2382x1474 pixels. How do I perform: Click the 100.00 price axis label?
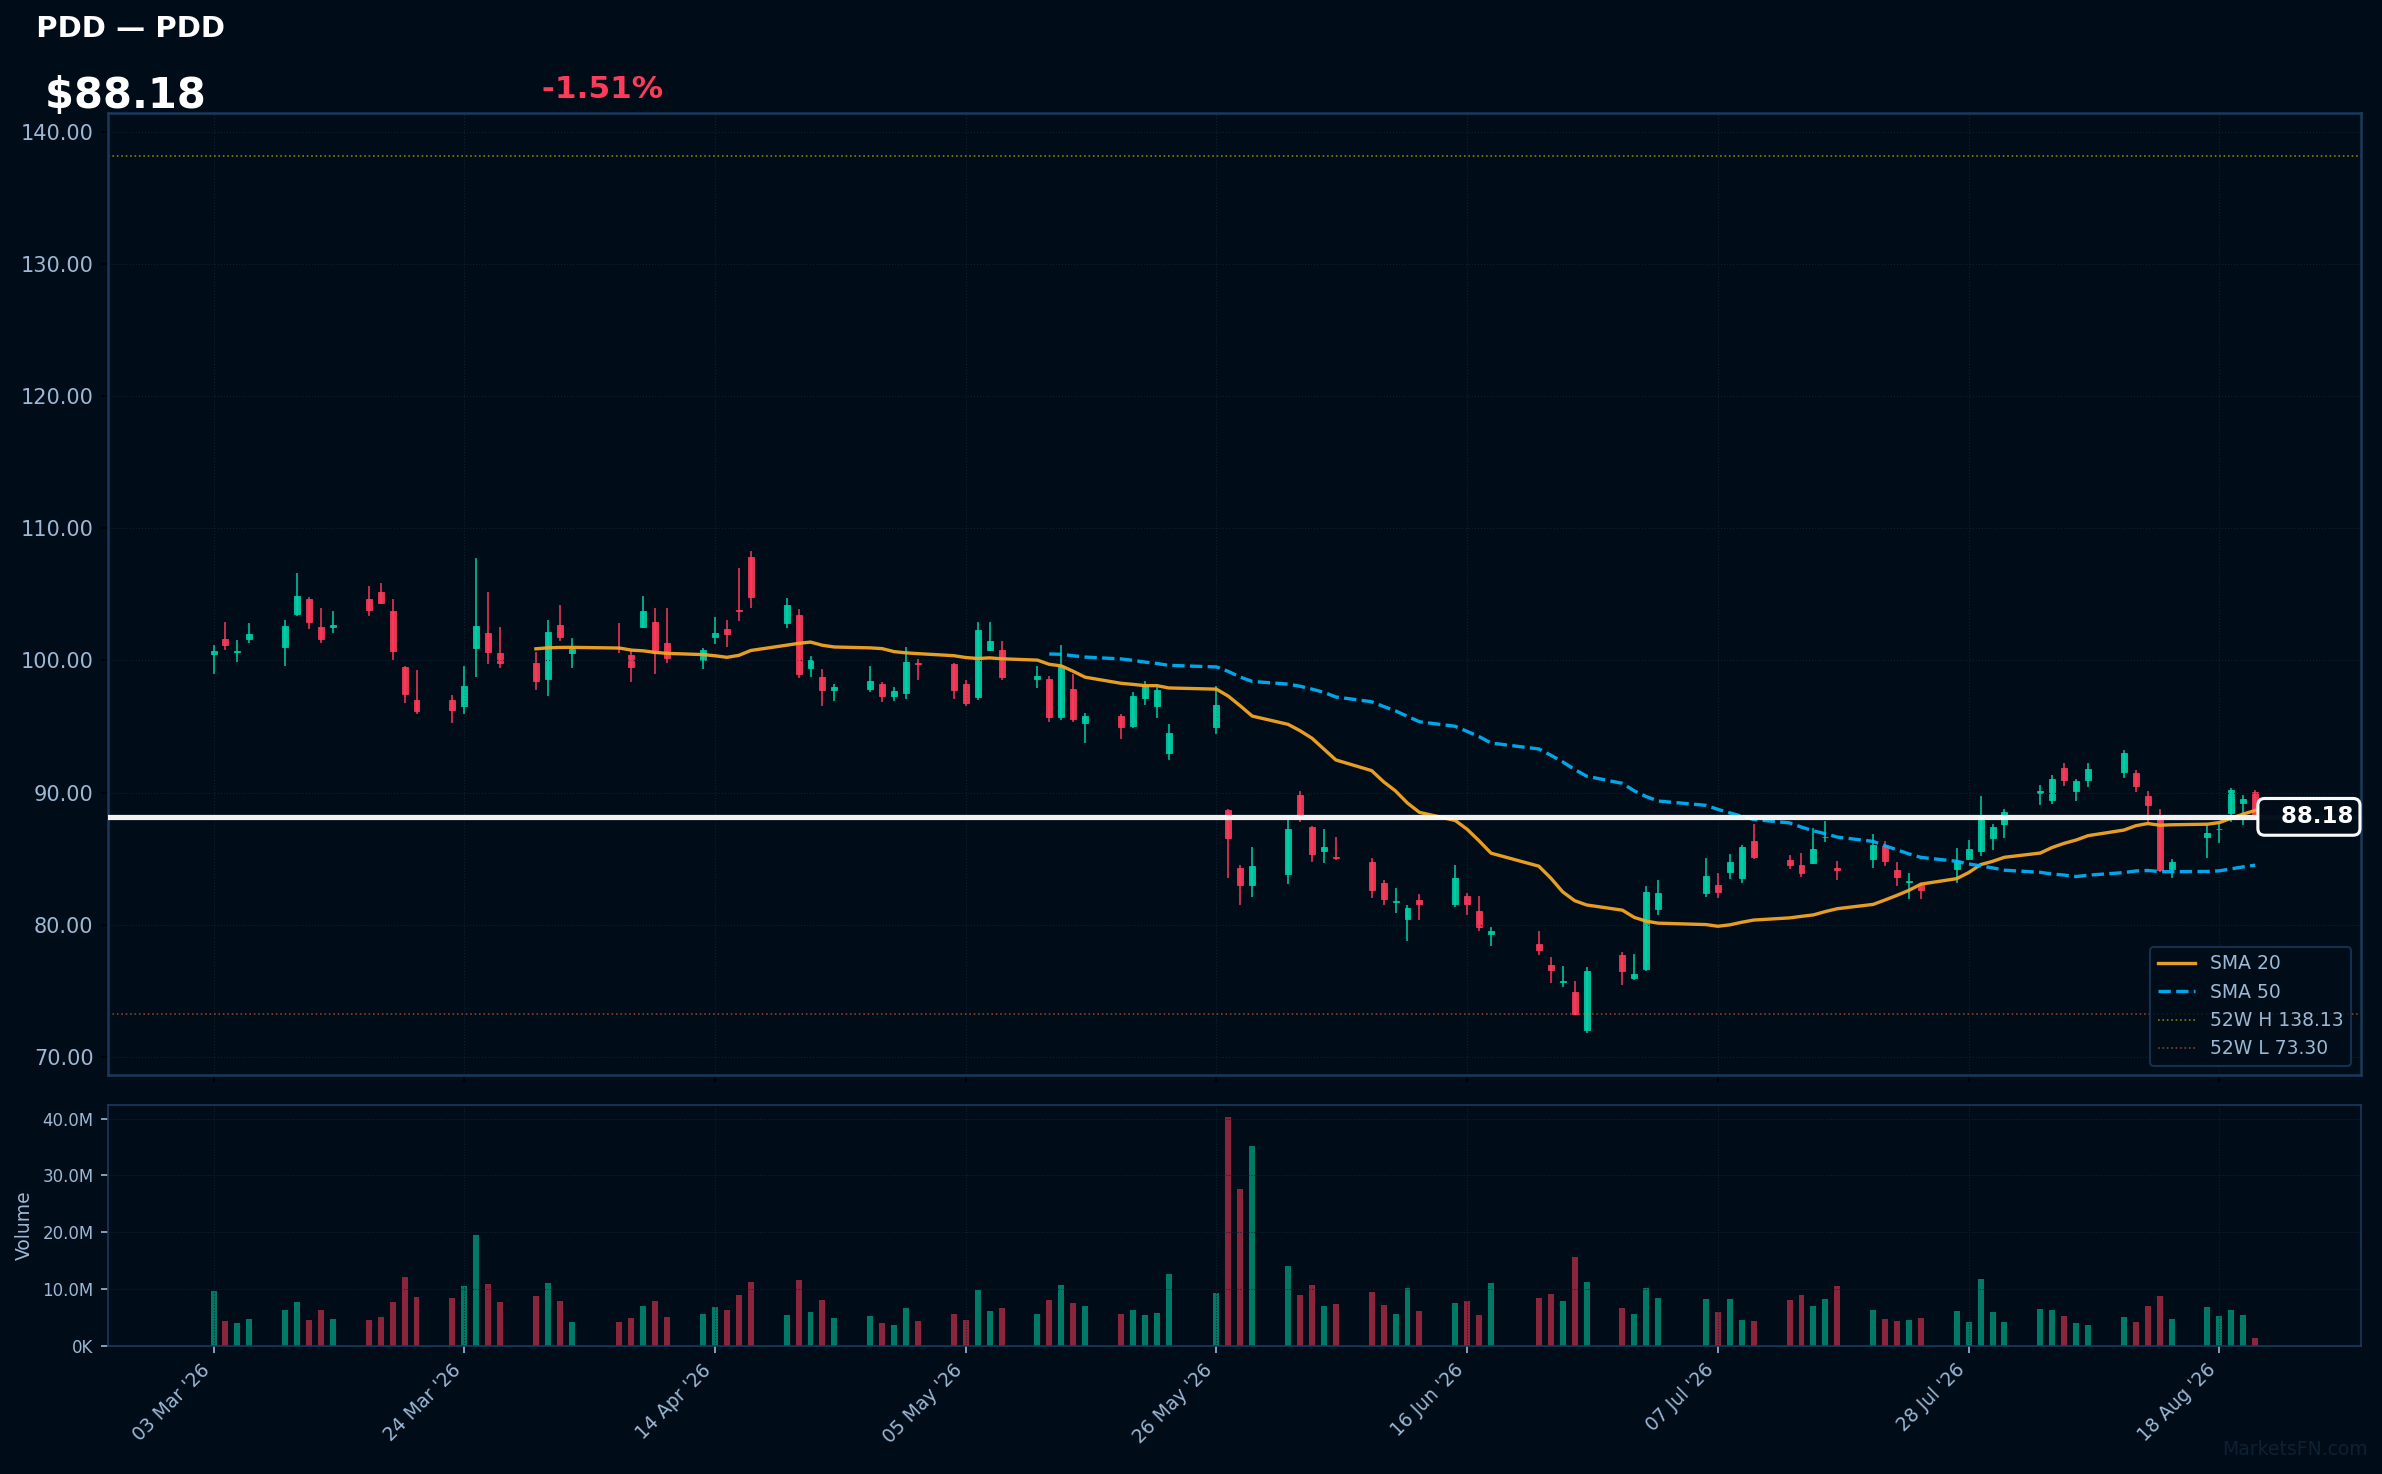[x=57, y=660]
